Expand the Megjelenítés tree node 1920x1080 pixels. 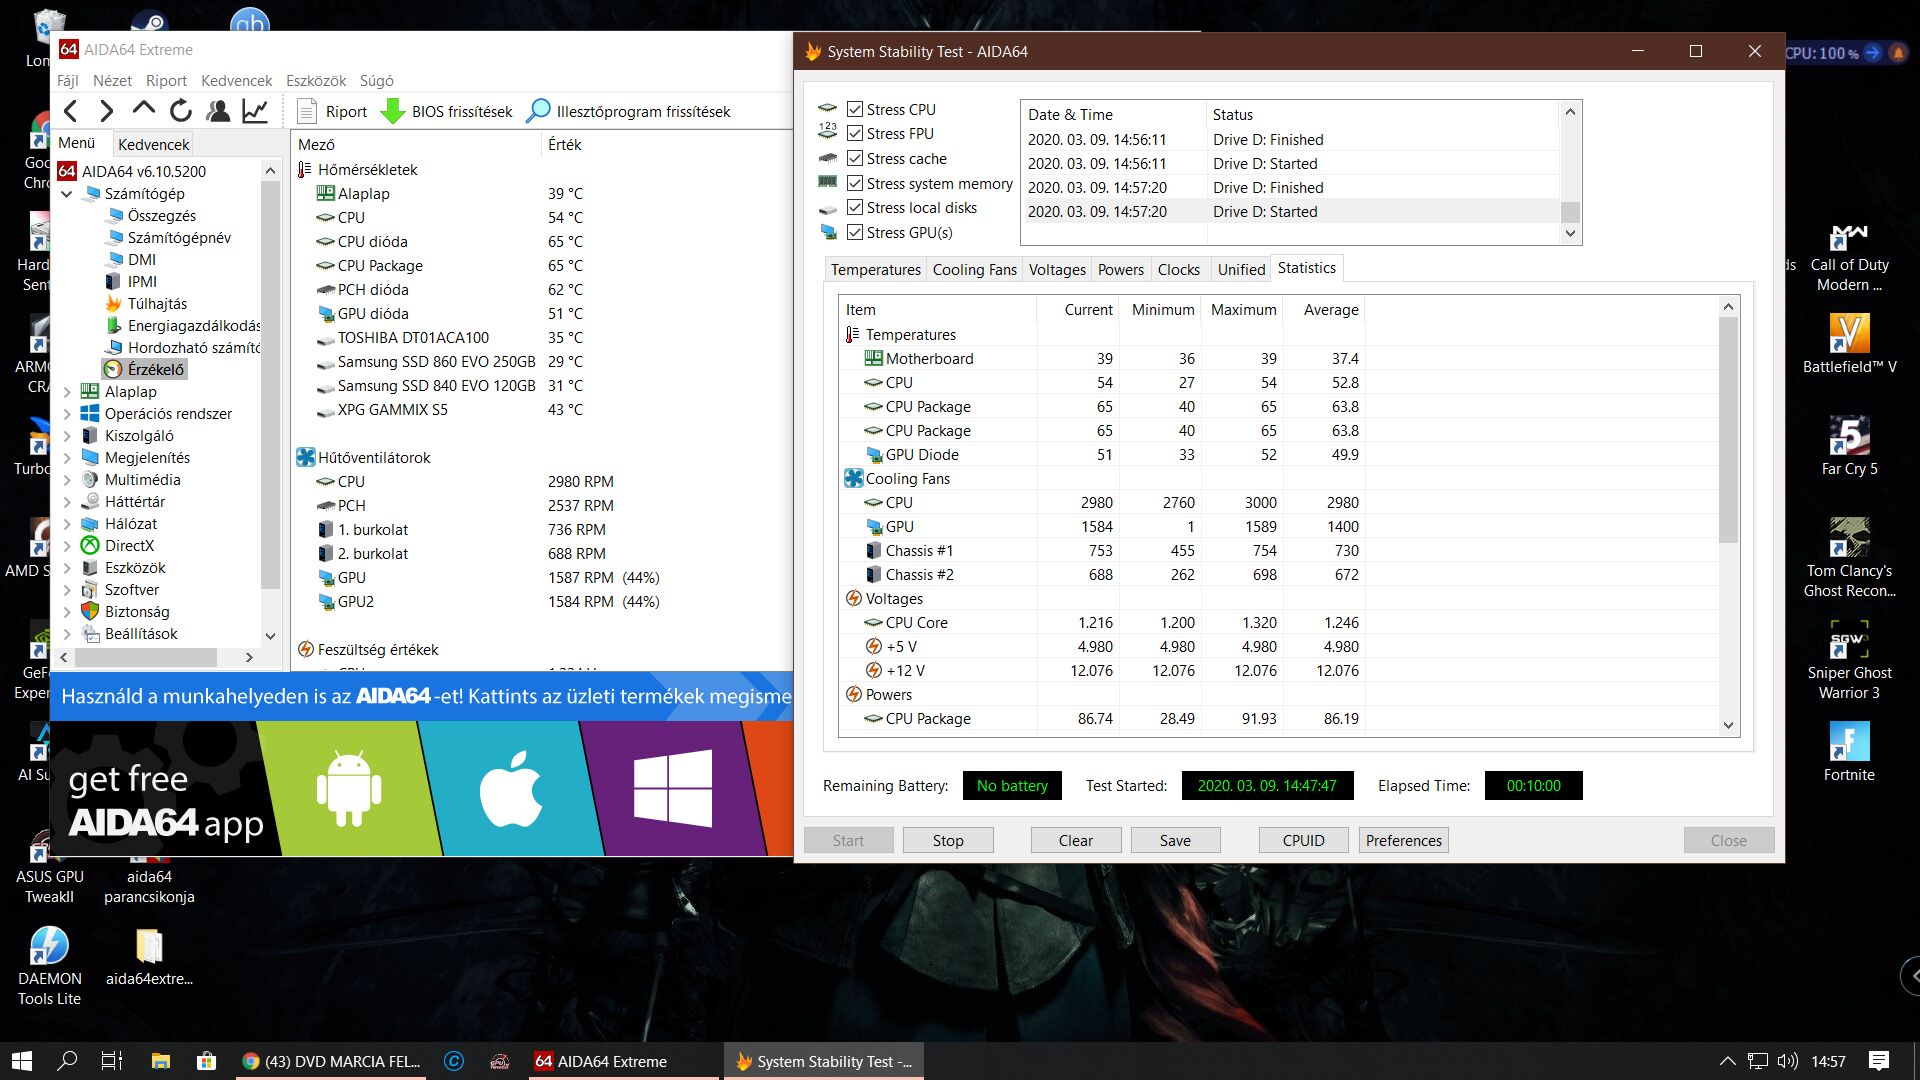click(x=67, y=457)
